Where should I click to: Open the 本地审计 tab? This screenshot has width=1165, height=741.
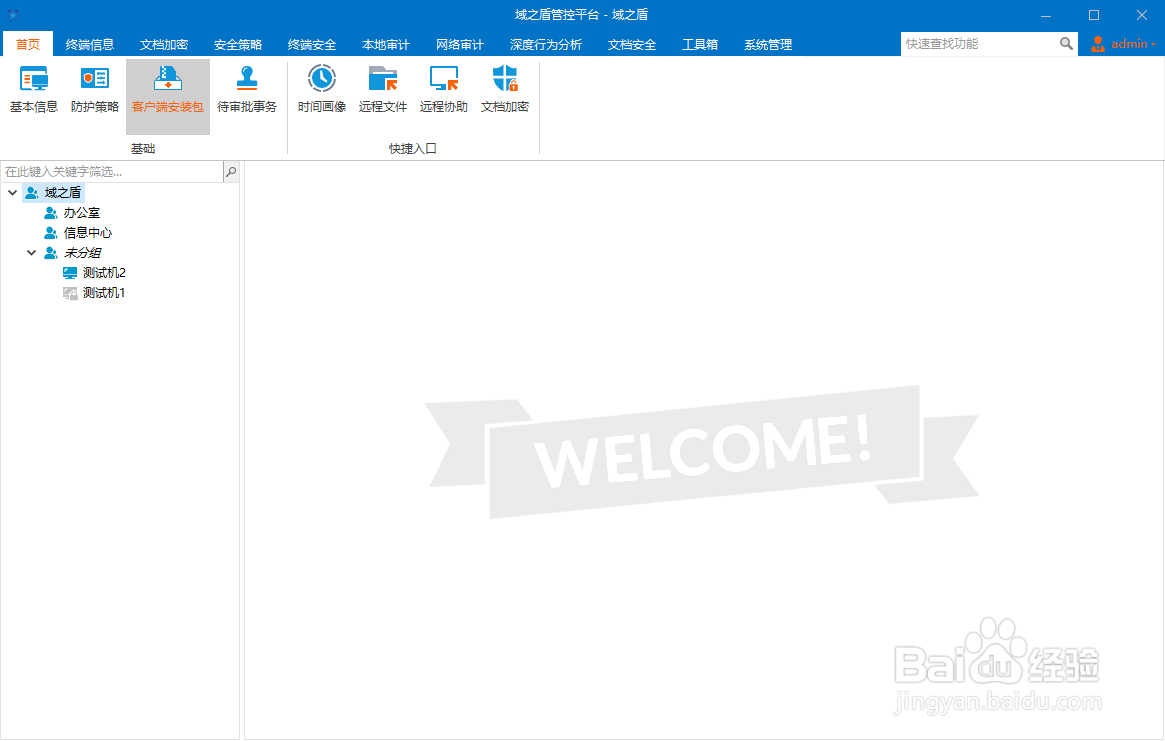coord(386,45)
